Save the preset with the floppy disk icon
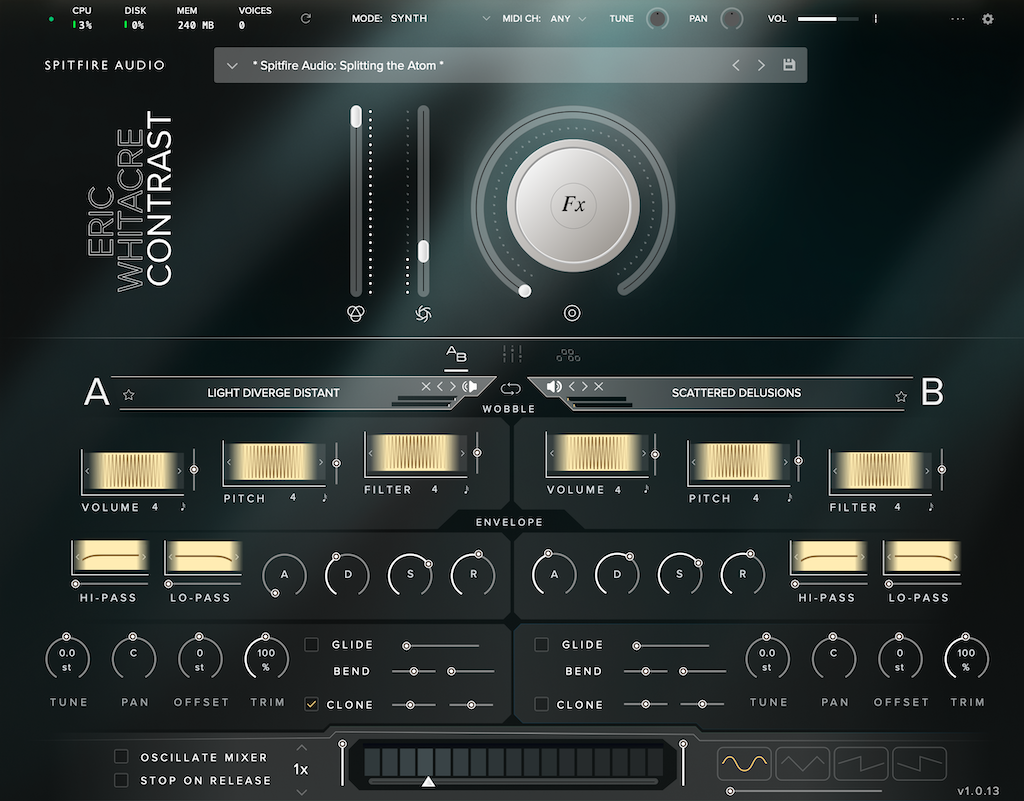This screenshot has height=801, width=1024. pos(789,65)
